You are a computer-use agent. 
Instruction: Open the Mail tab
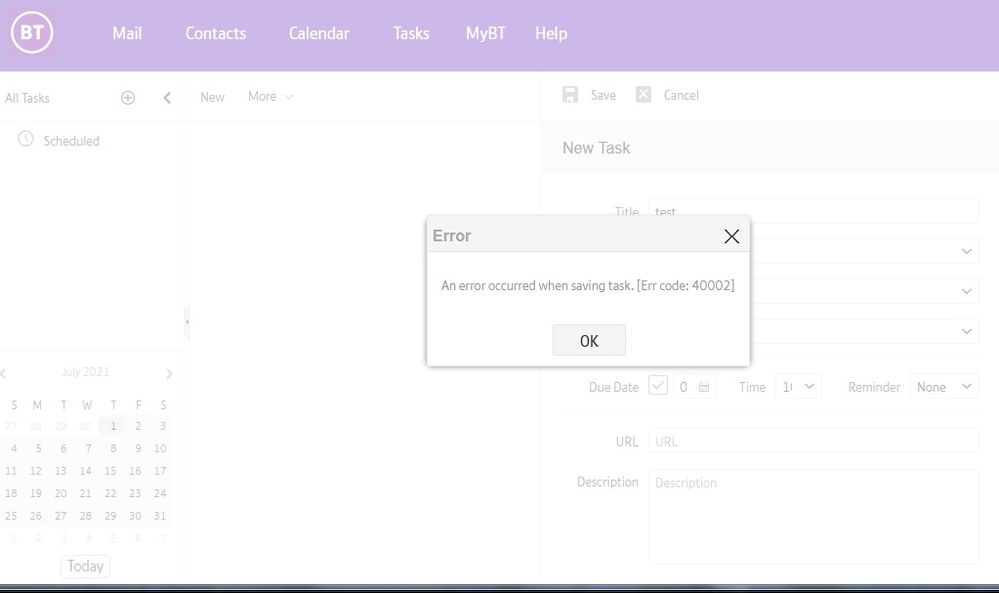click(x=127, y=33)
